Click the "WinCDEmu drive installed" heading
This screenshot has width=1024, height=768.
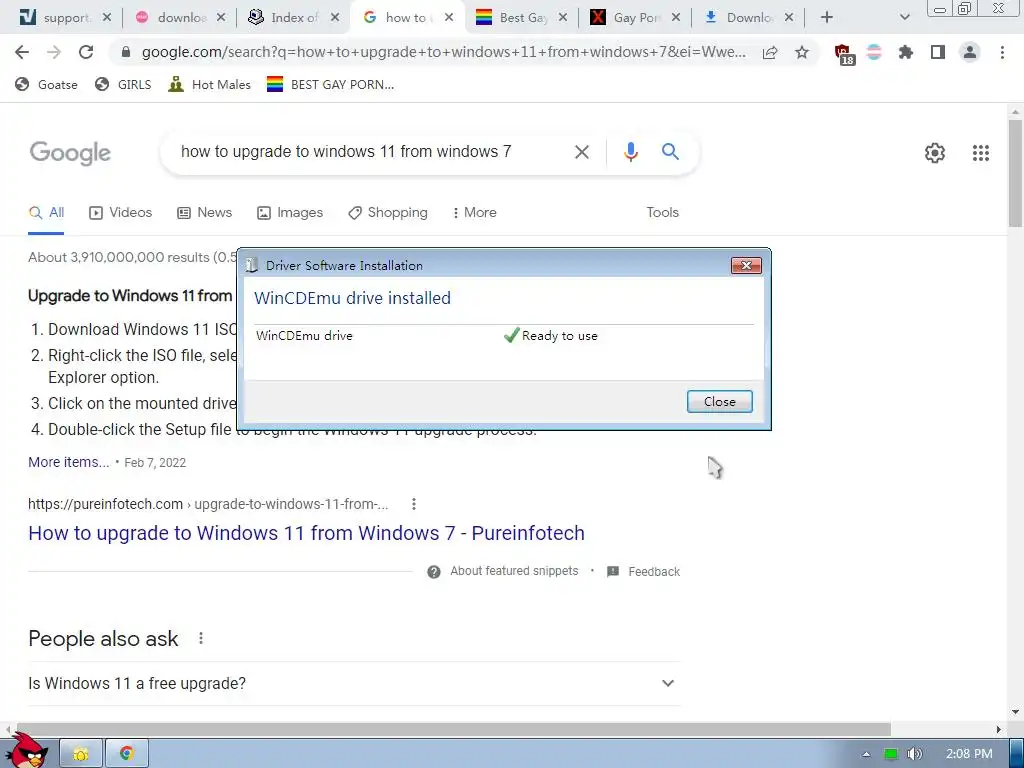352,298
